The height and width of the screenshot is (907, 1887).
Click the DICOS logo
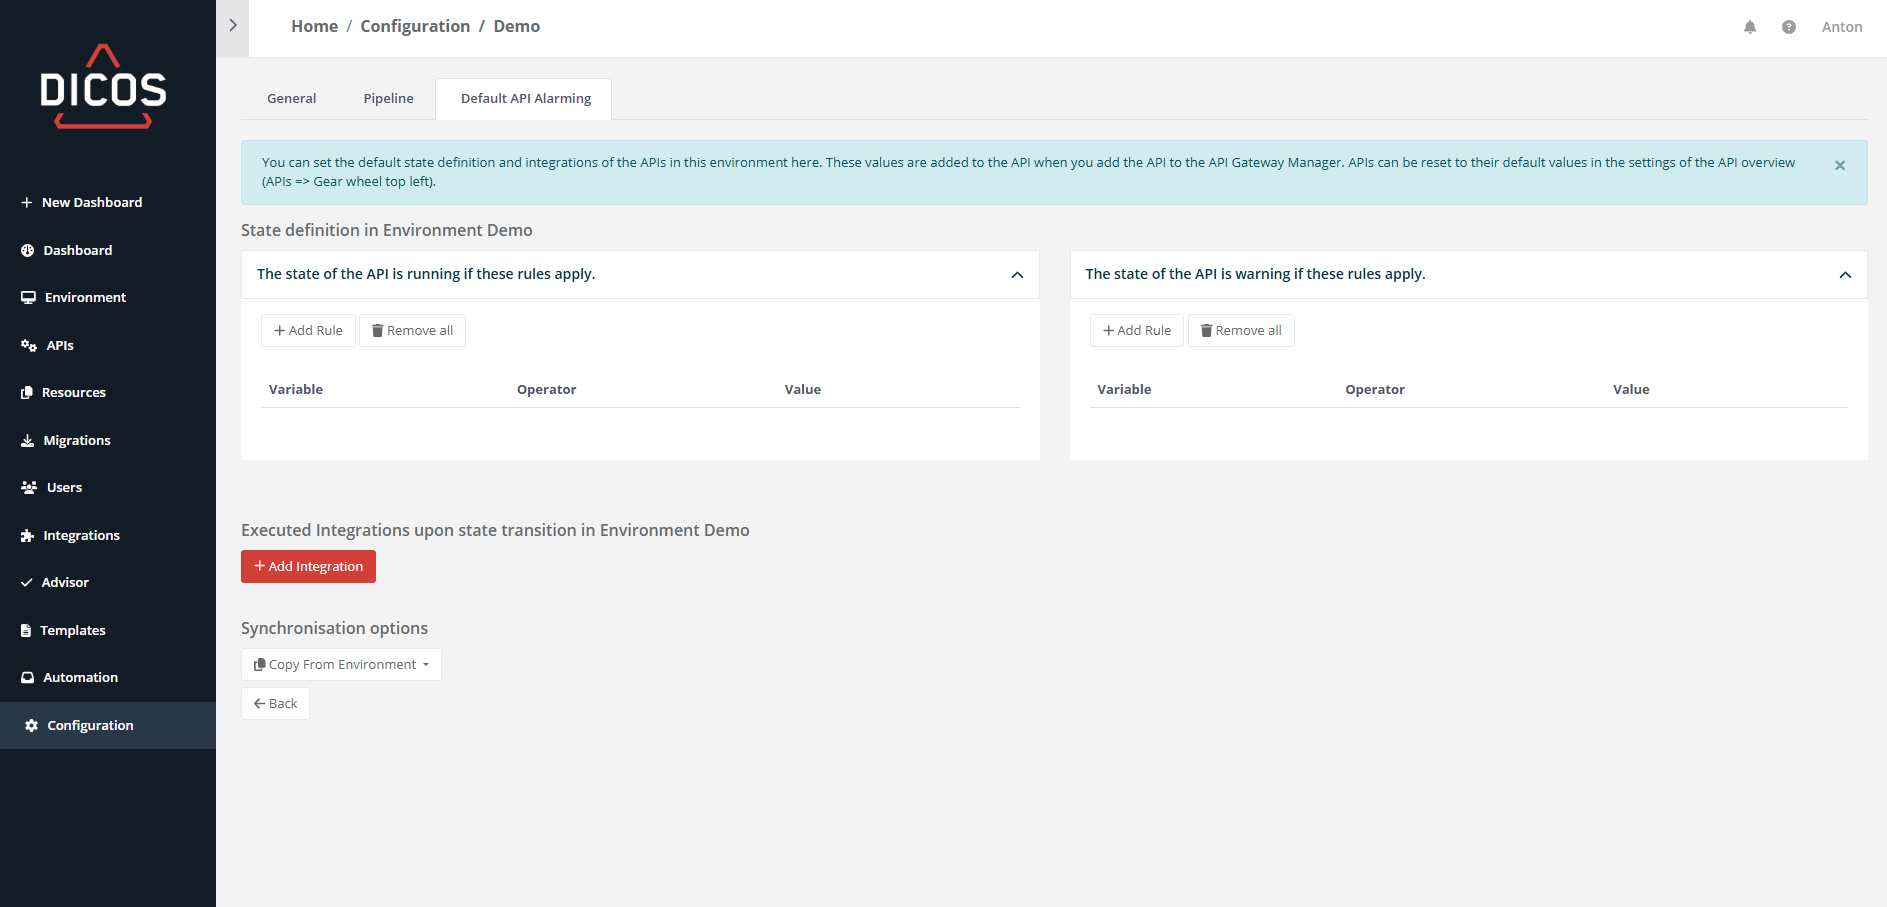click(103, 87)
